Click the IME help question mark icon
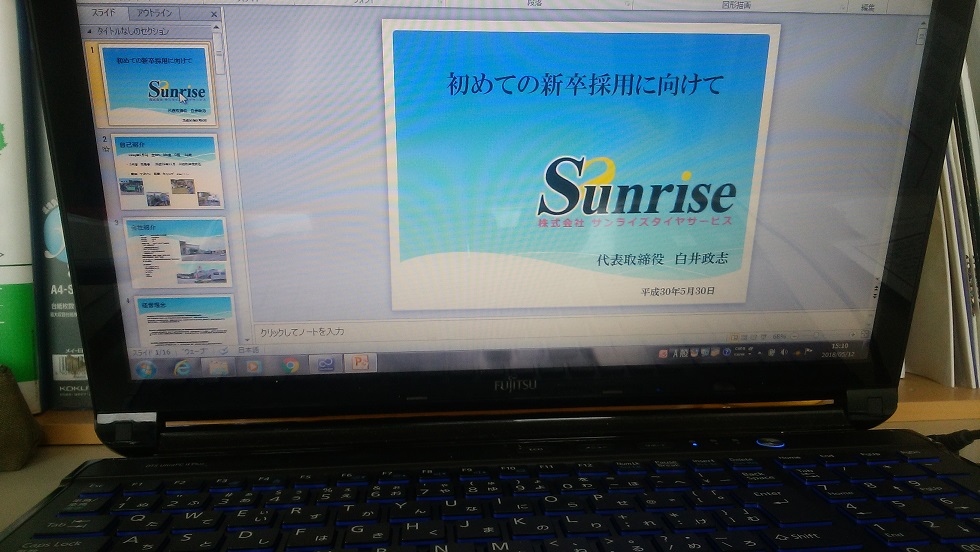The height and width of the screenshot is (552, 980). pyautogui.click(x=727, y=352)
